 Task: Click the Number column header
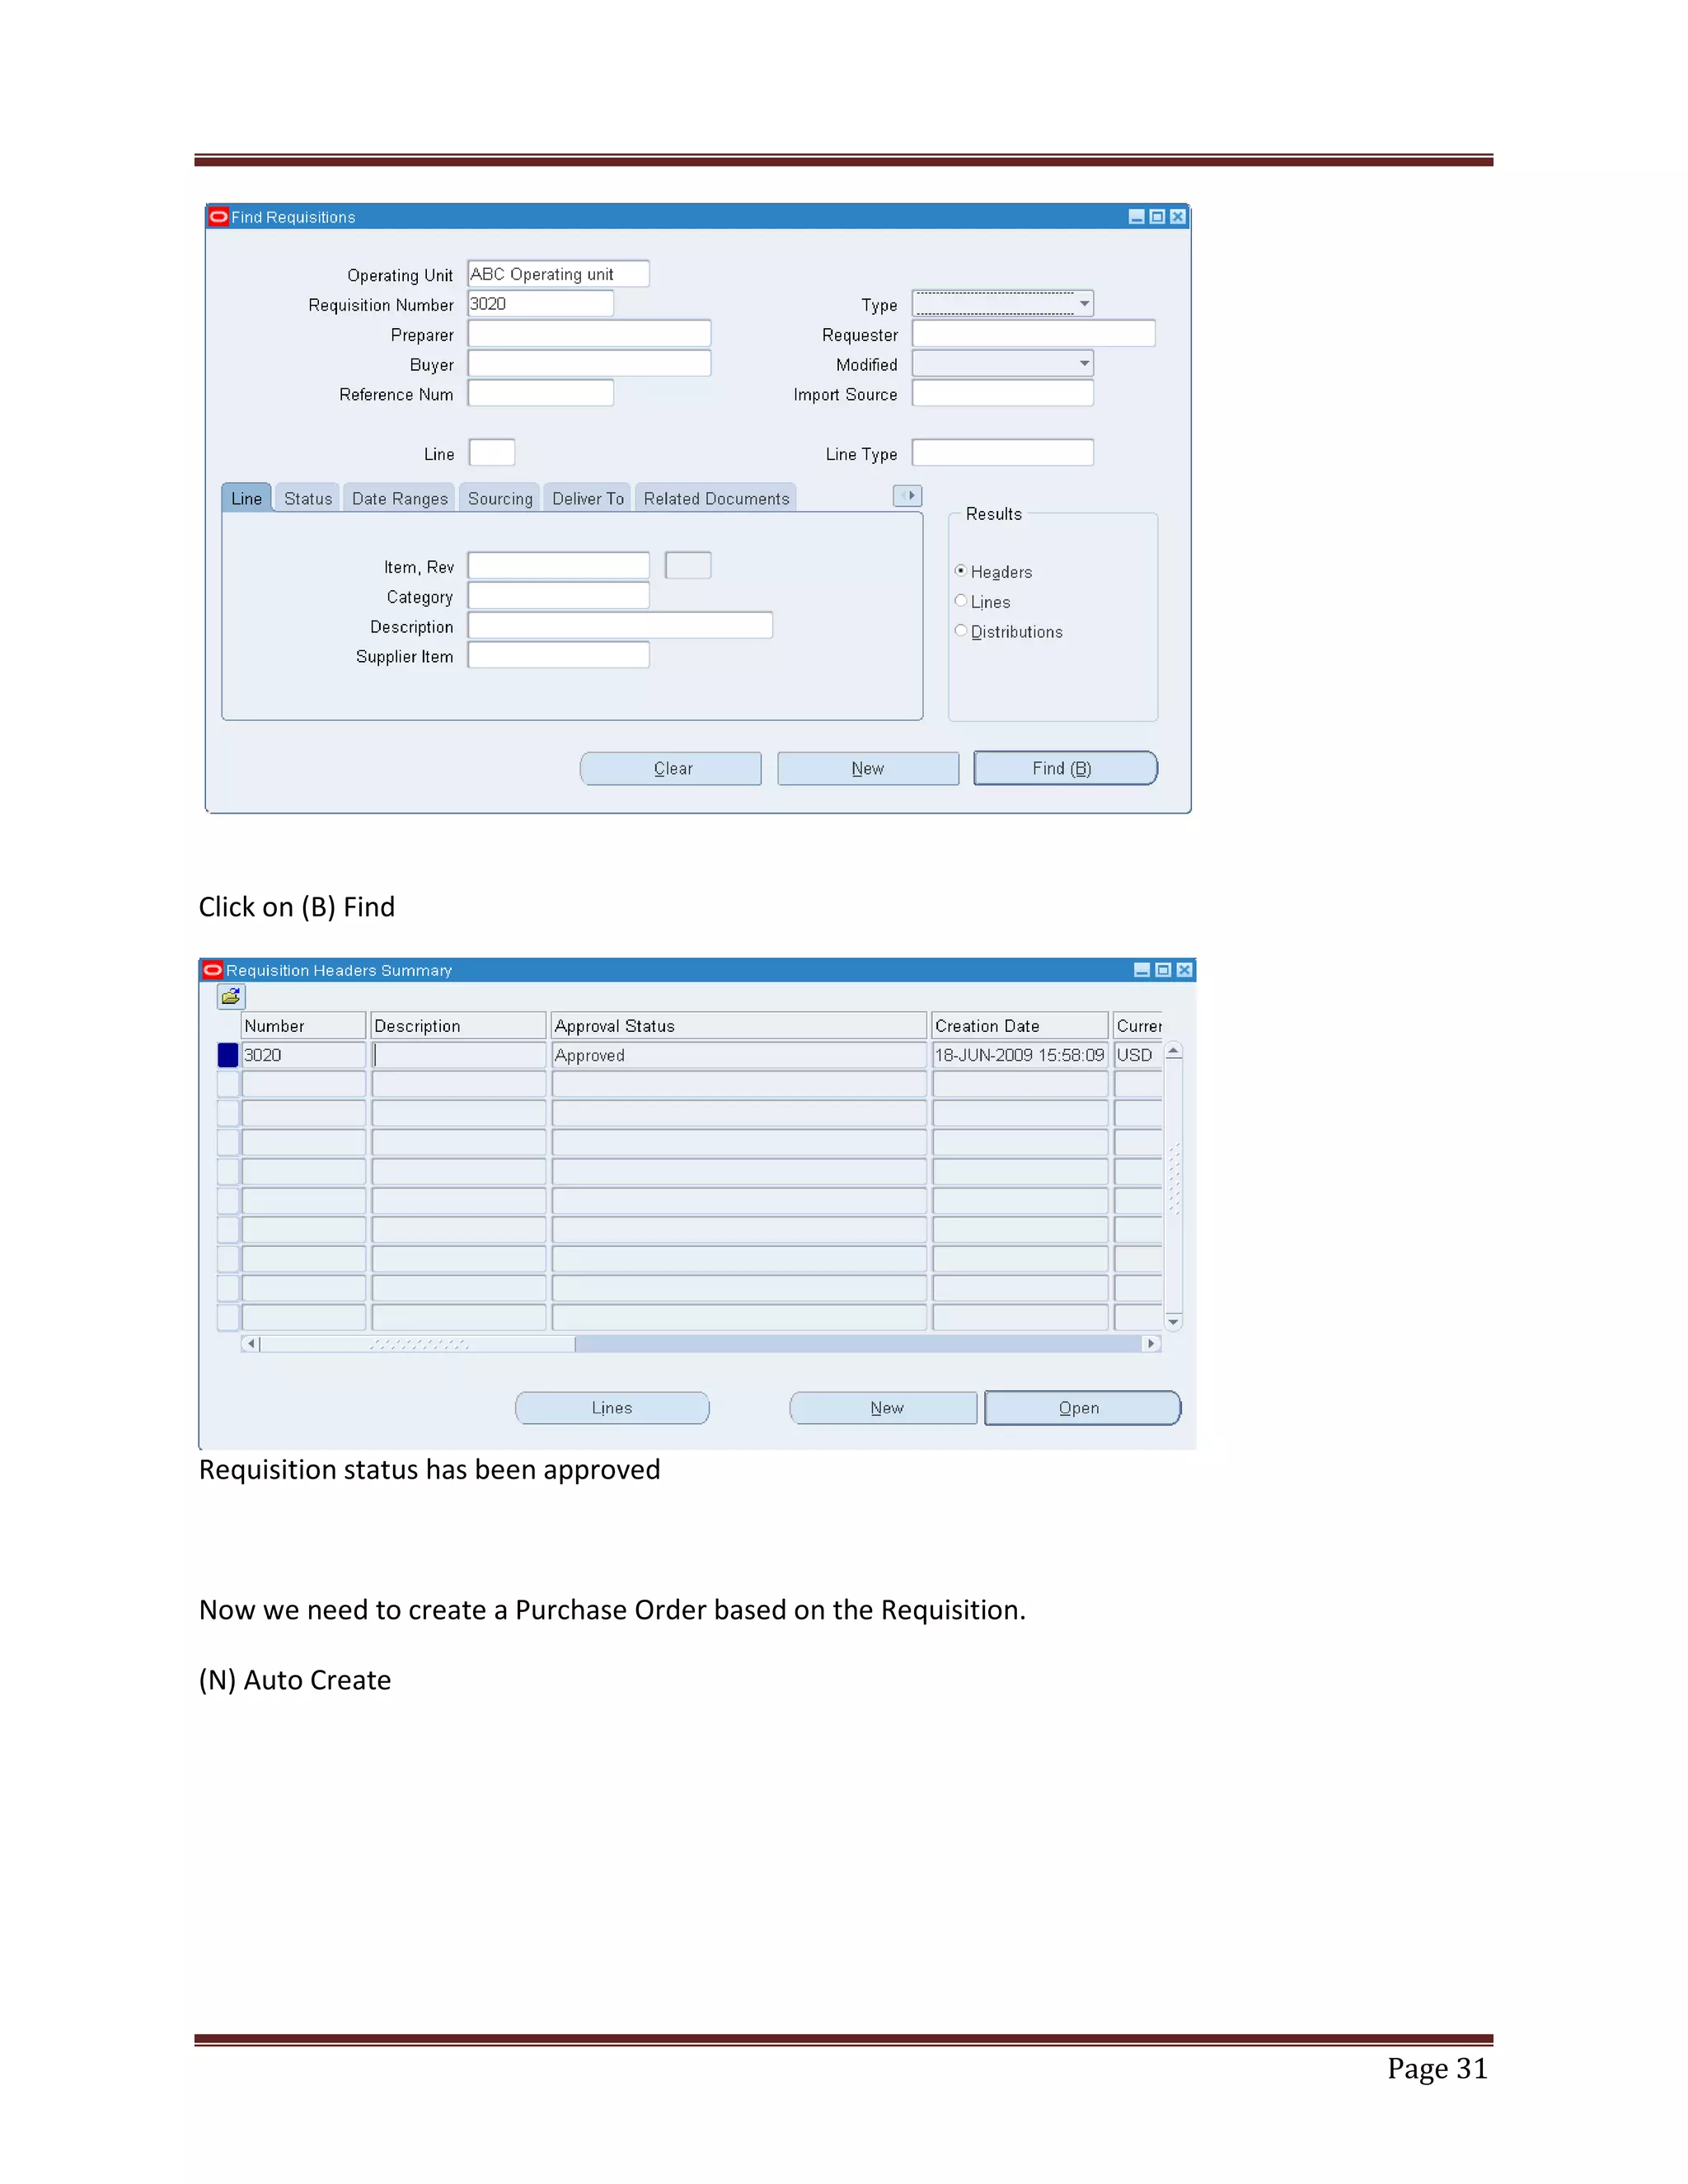303,1026
